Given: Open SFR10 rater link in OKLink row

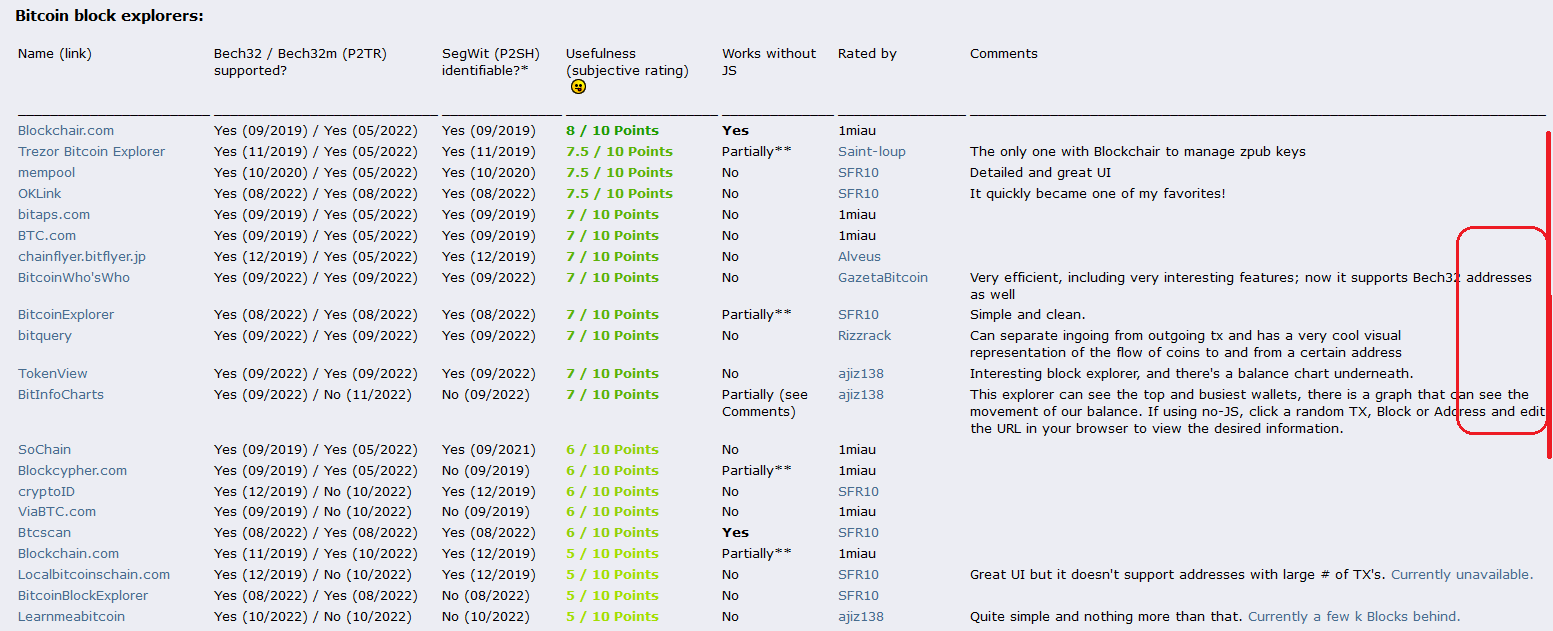Looking at the screenshot, I should (x=858, y=193).
